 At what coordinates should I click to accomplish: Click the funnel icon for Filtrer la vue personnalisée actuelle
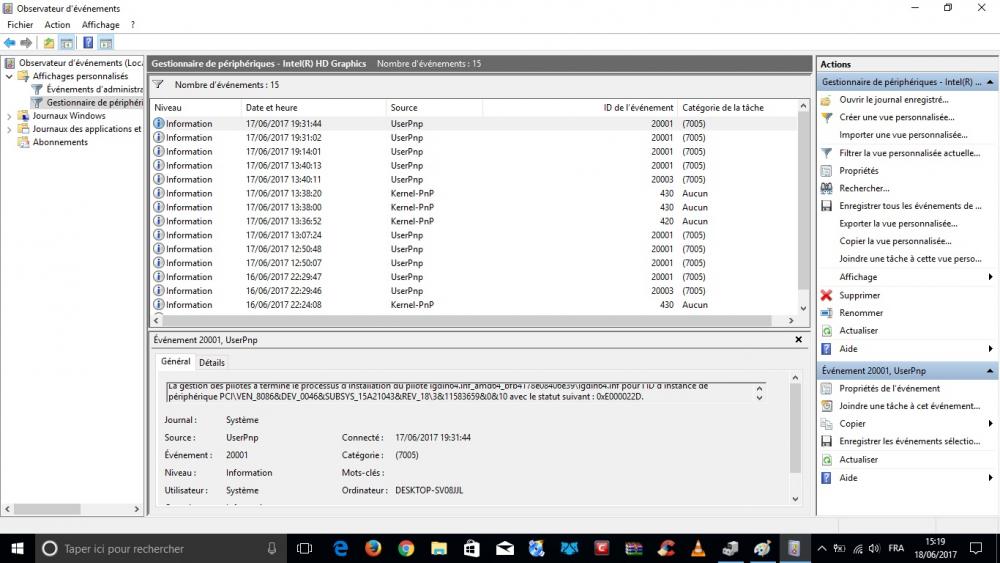coord(826,153)
